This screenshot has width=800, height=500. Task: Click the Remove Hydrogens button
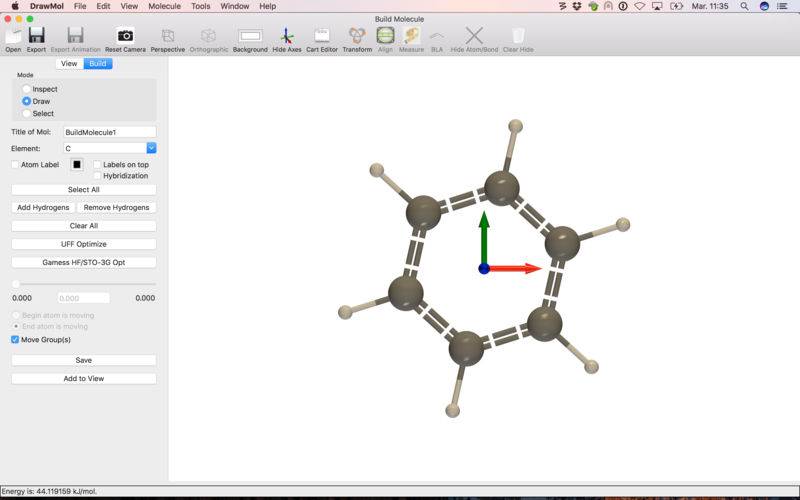pos(116,208)
